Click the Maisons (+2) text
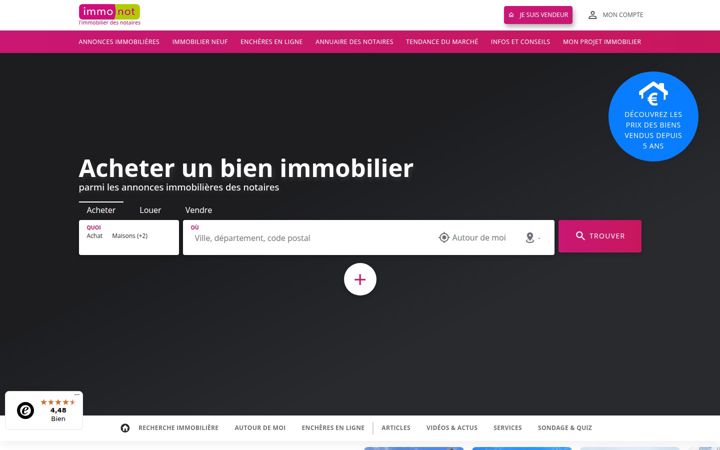720x450 pixels. 130,236
